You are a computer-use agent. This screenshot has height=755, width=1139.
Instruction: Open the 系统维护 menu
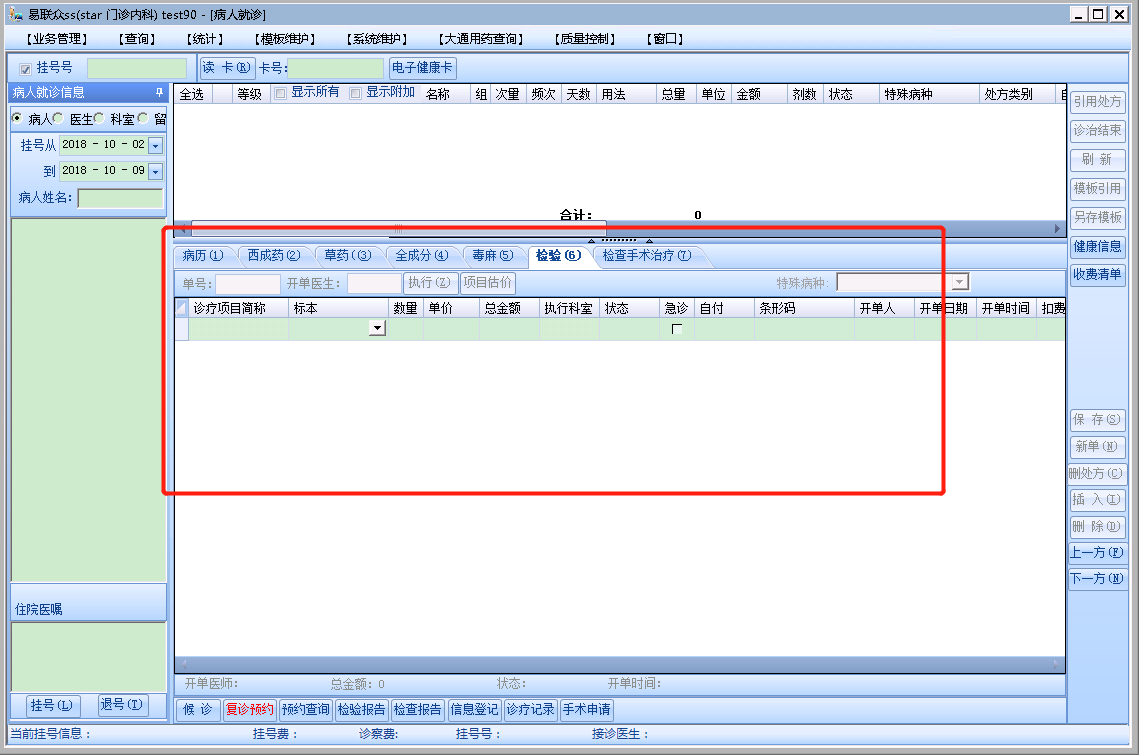(x=376, y=39)
